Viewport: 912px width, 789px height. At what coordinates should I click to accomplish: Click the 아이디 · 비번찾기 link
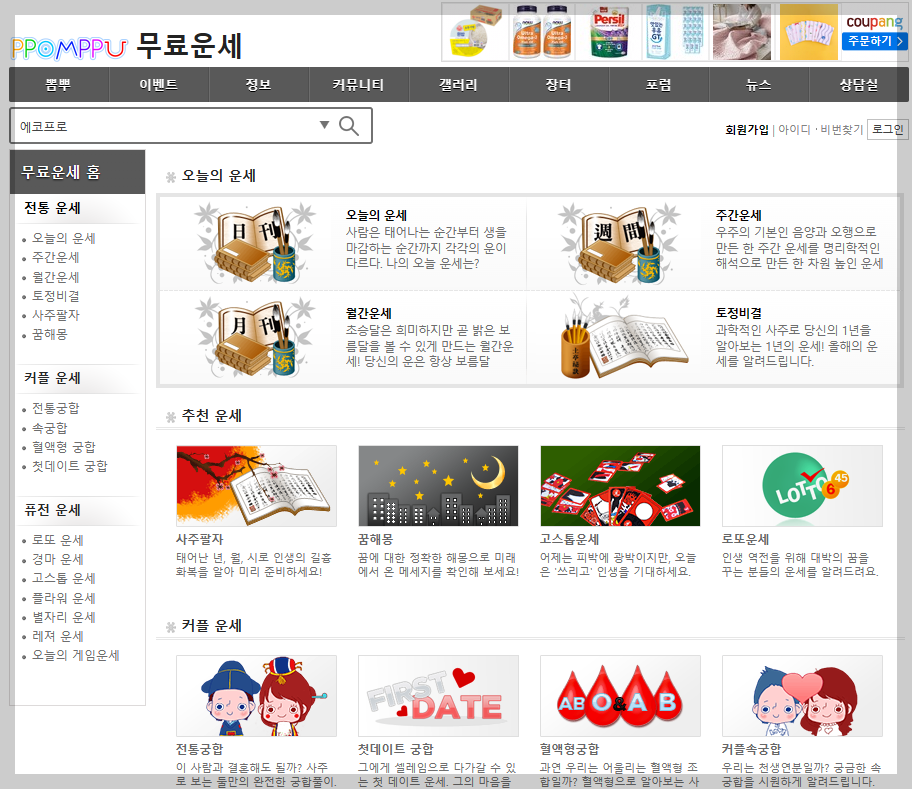click(x=820, y=130)
